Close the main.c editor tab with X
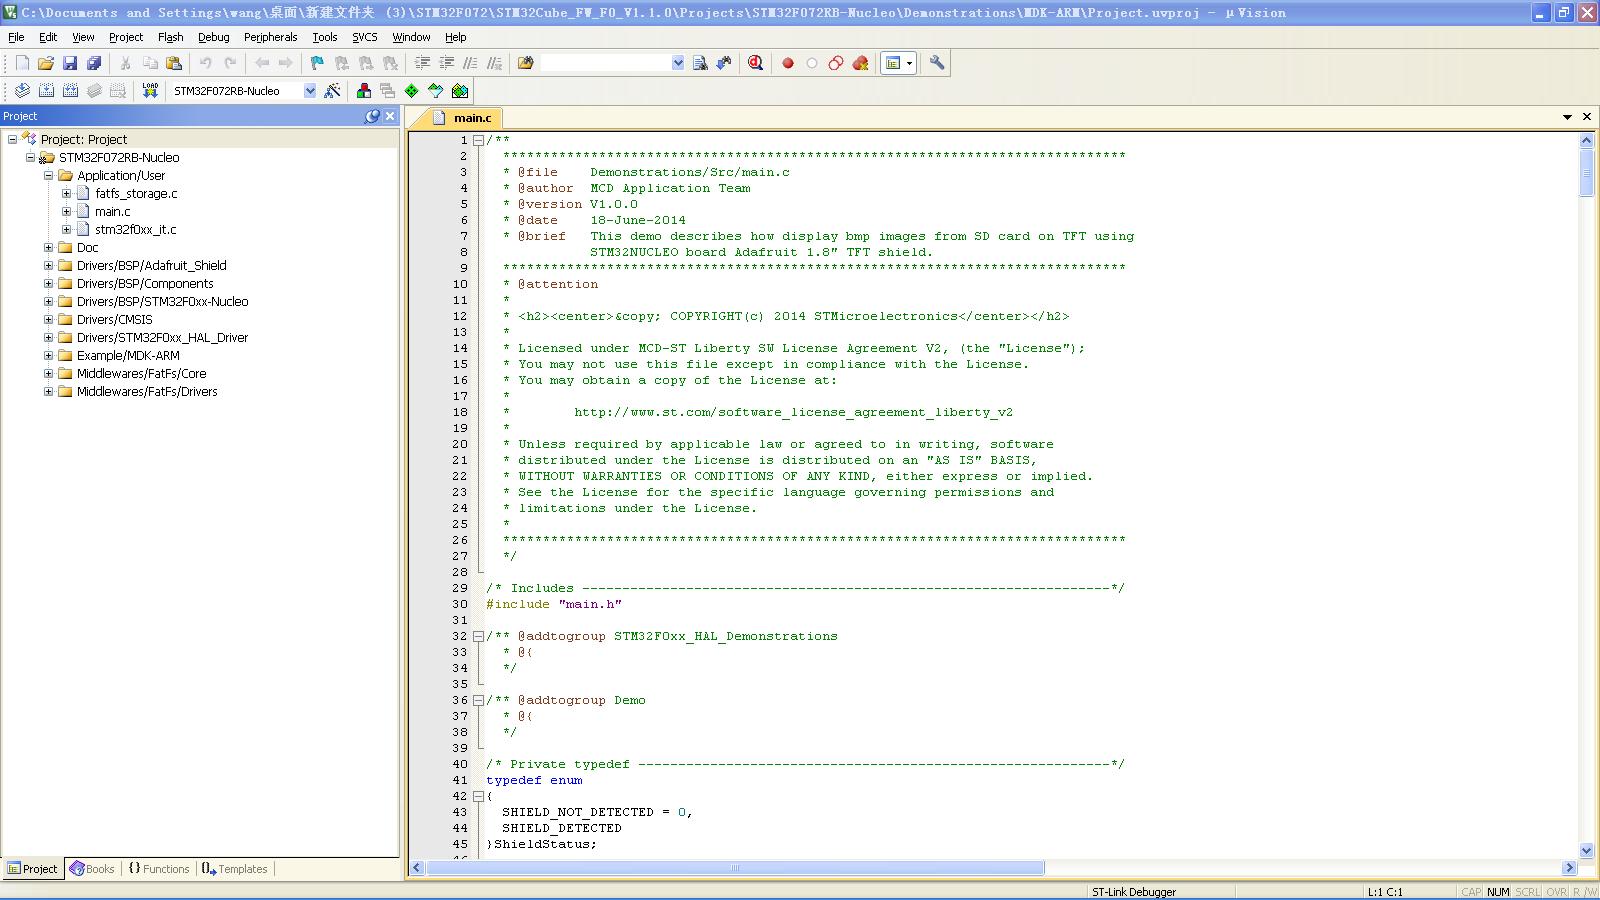The width and height of the screenshot is (1600, 900). point(1586,117)
